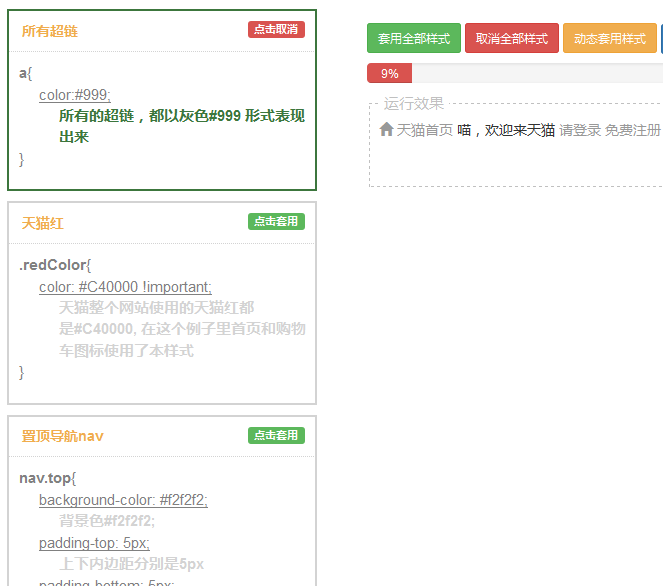This screenshot has width=663, height=586.
Task: Click the green 套用全部样式 button
Action: tap(414, 38)
